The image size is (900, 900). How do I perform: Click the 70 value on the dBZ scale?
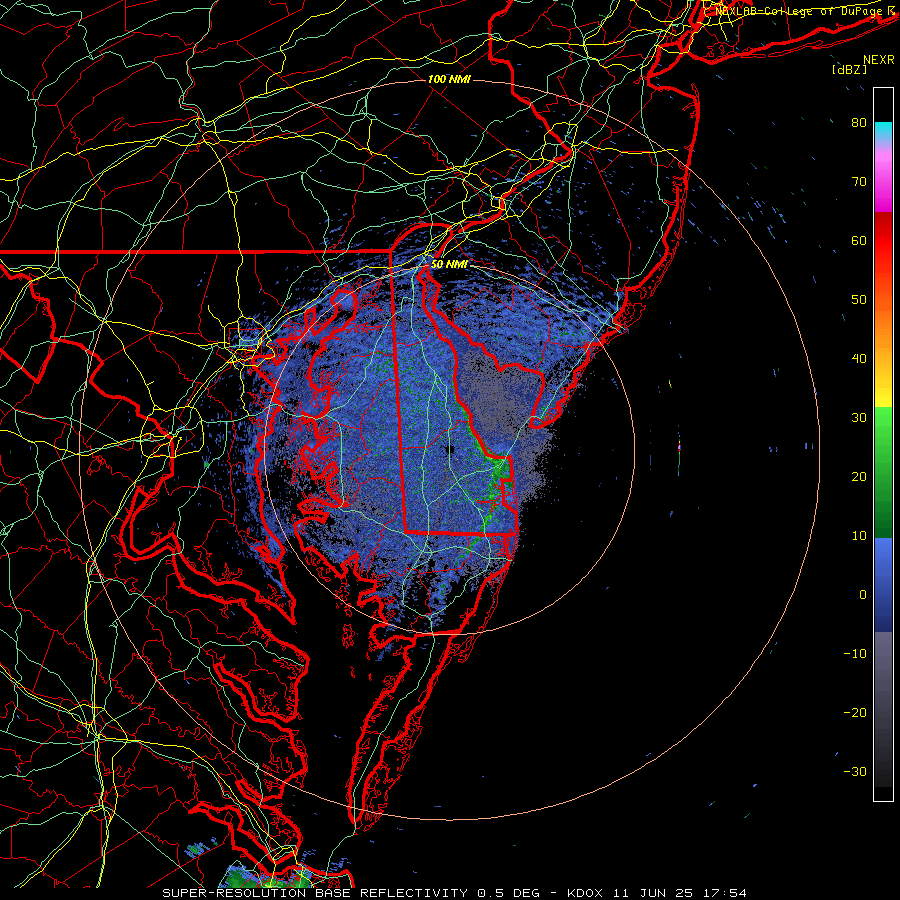click(859, 182)
